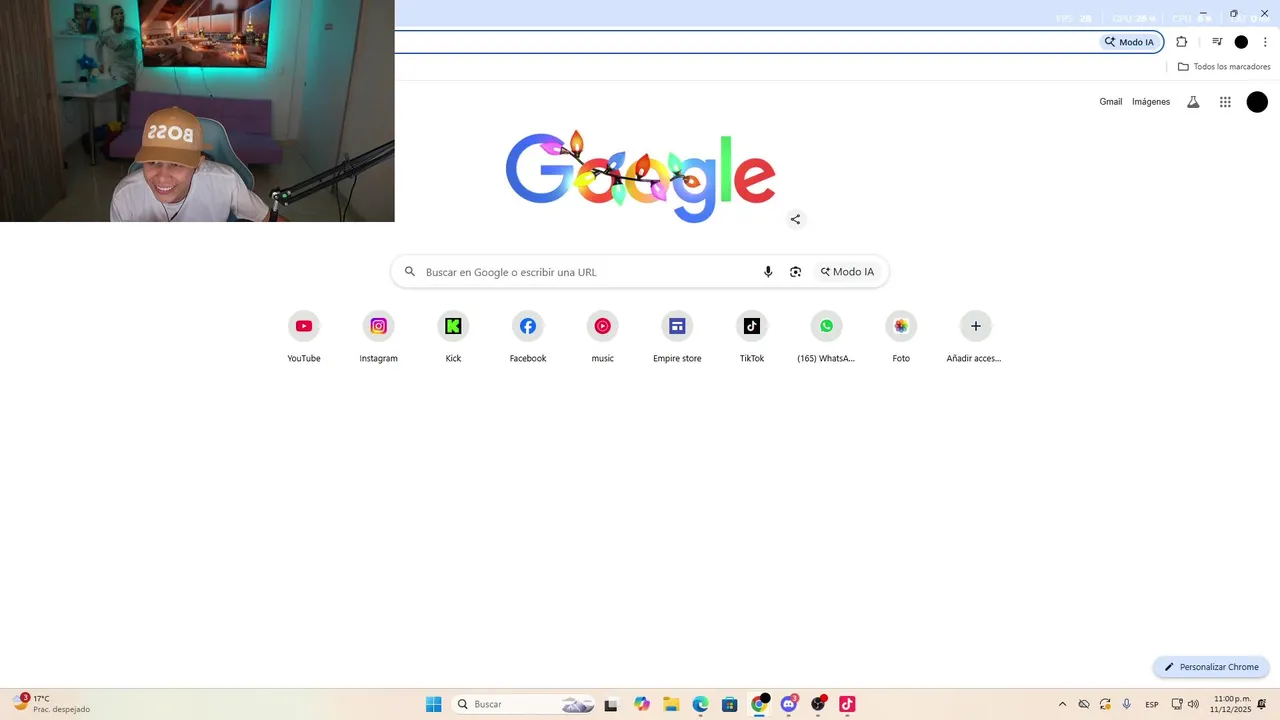Open the Chrome extensions puzzle icon
Screen dimensions: 1280x720
pyautogui.click(x=1182, y=42)
